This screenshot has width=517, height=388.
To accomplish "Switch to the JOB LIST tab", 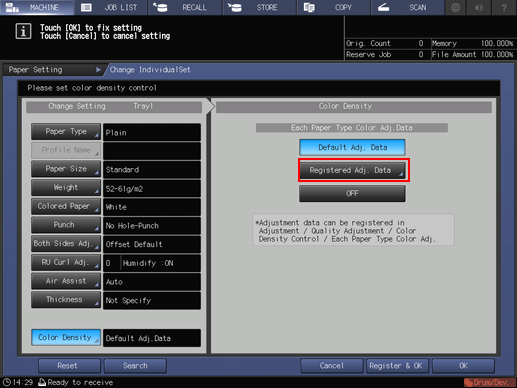I will 110,7.
